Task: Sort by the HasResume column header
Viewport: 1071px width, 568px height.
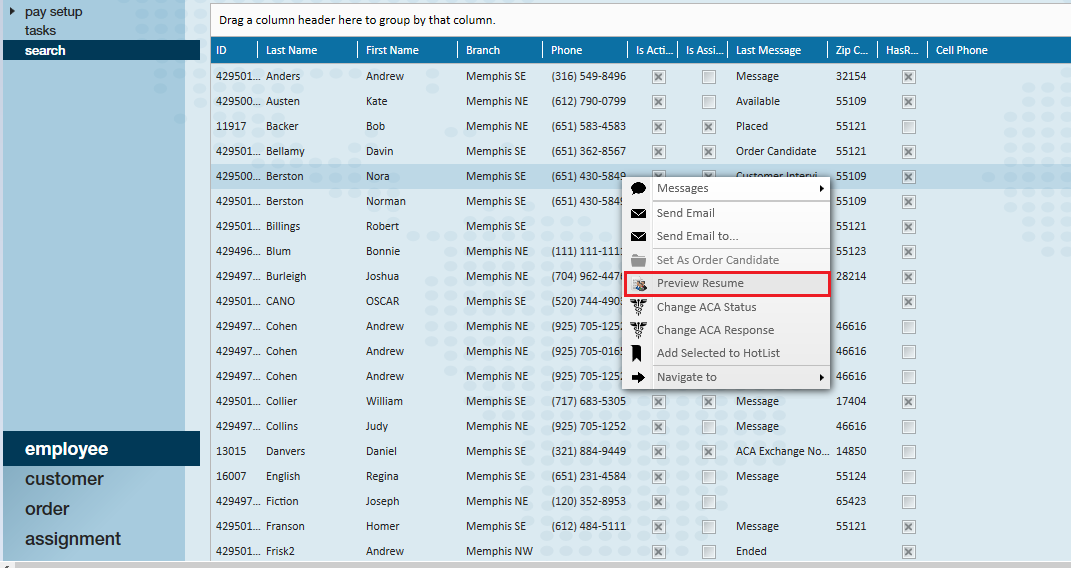Action: pyautogui.click(x=902, y=50)
